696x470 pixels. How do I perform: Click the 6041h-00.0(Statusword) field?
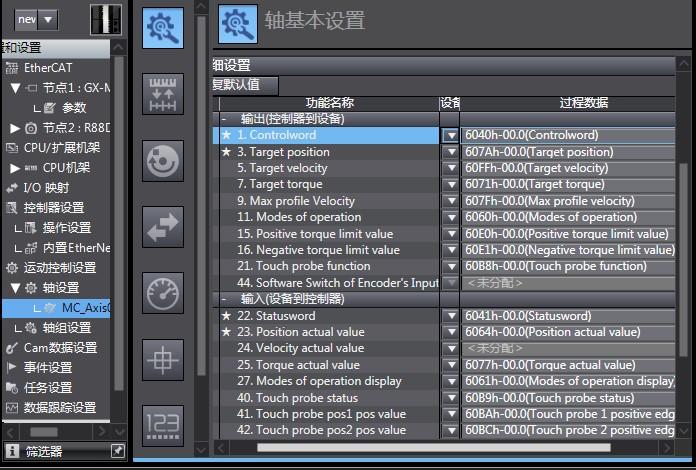click(568, 316)
